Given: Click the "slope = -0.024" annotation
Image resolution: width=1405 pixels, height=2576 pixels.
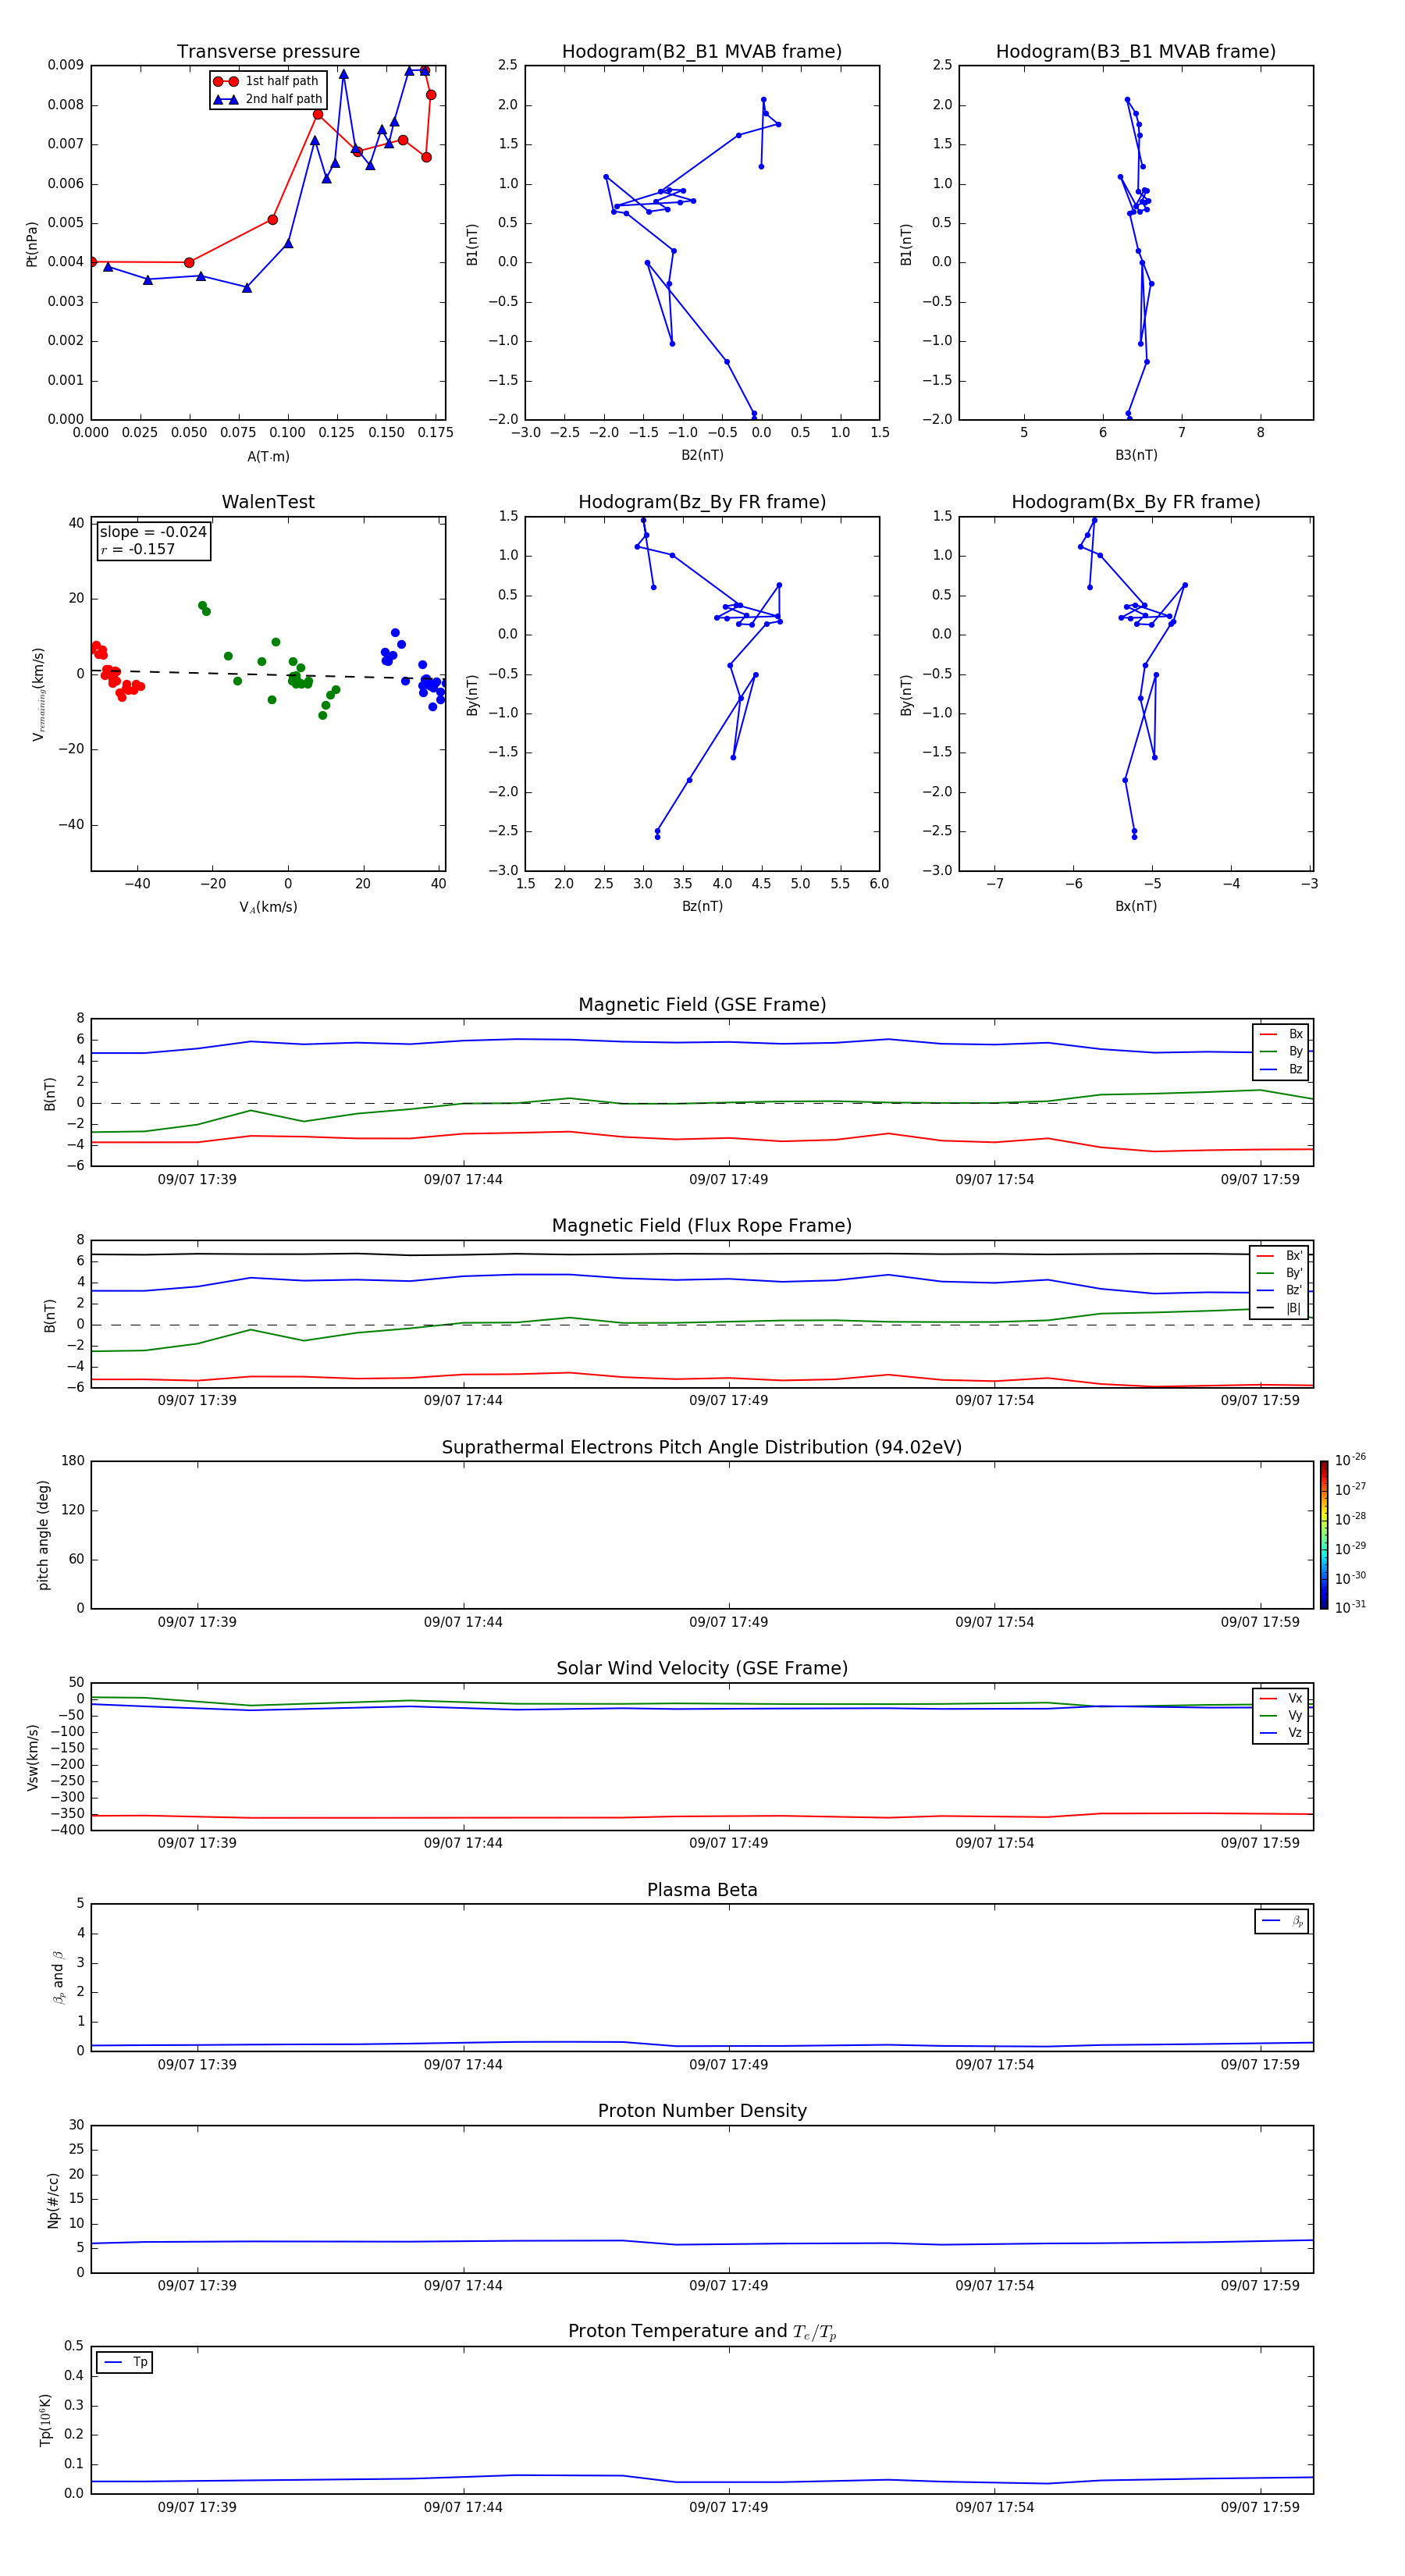Looking at the screenshot, I should tap(153, 532).
